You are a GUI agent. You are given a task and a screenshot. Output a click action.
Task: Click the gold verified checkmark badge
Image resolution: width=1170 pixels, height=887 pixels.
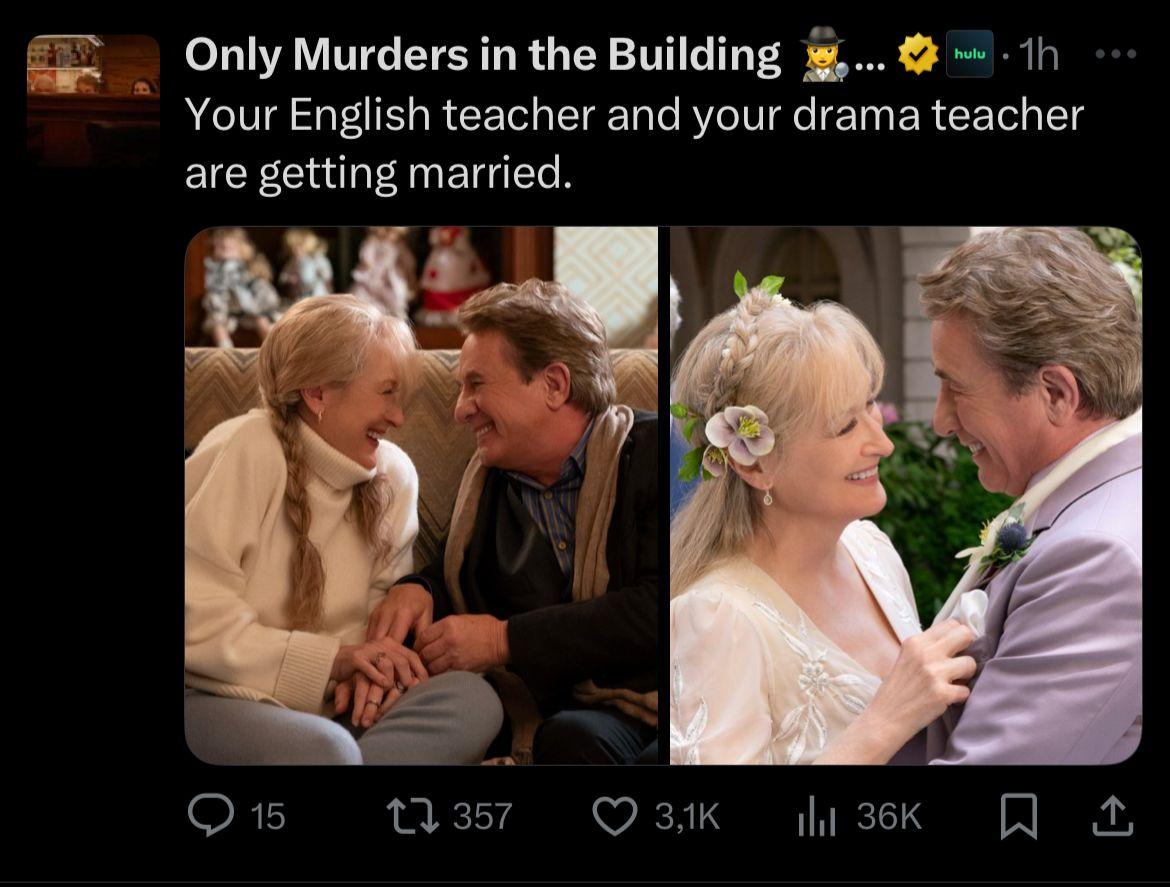tap(918, 54)
